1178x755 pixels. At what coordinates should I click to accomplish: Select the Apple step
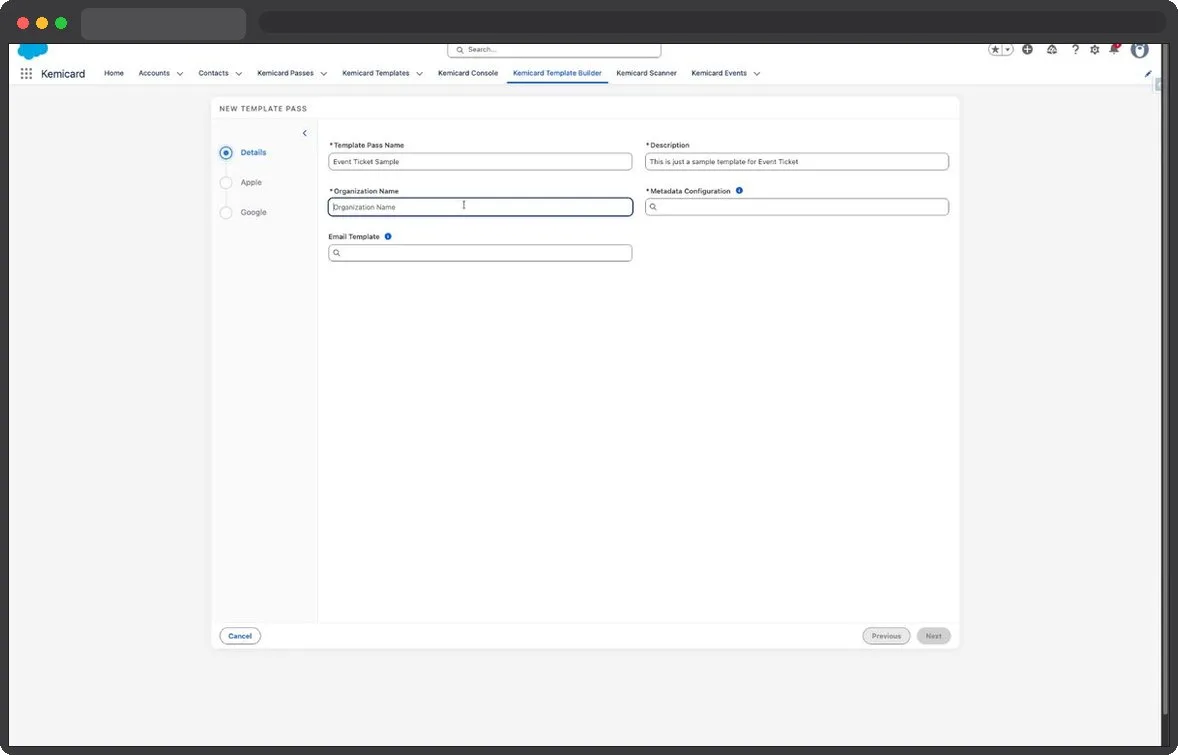tap(241, 183)
